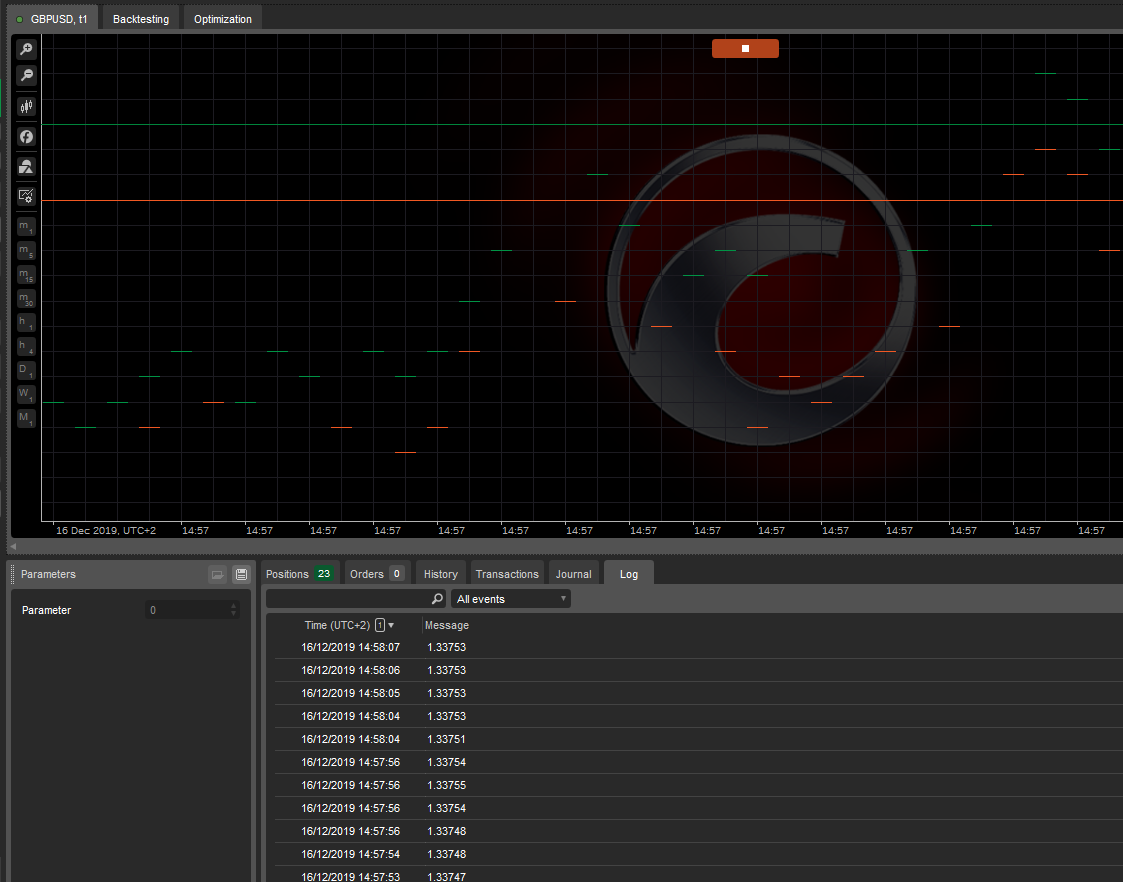Image resolution: width=1123 pixels, height=882 pixels.
Task: Click the green horizontal price line
Action: (x=582, y=125)
